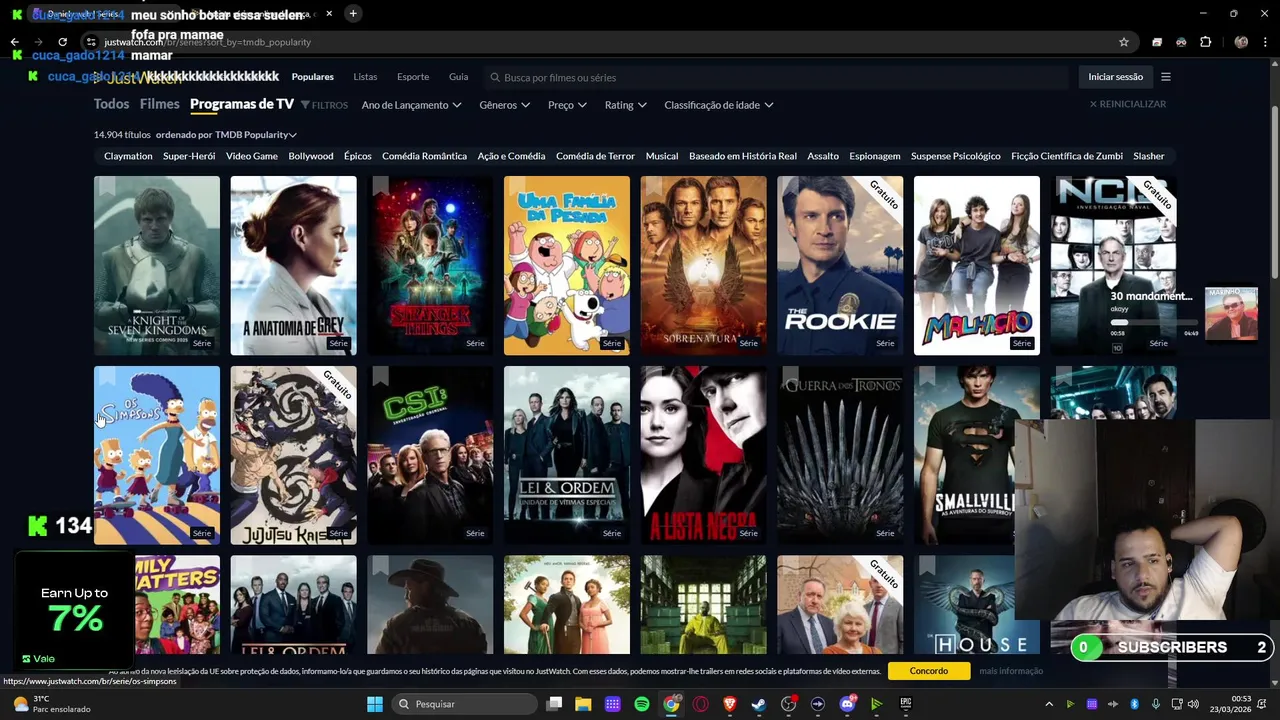The width and height of the screenshot is (1280, 720).
Task: Open Bluetooth from the system tray
Action: 1135,704
